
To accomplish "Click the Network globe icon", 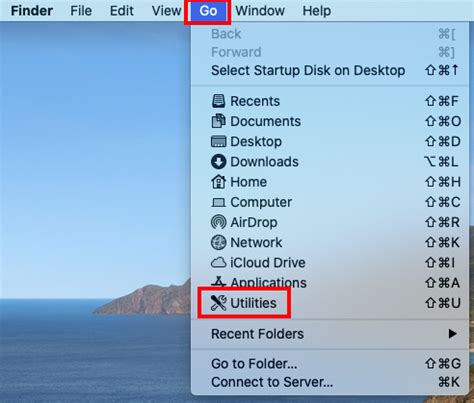I will (x=219, y=242).
